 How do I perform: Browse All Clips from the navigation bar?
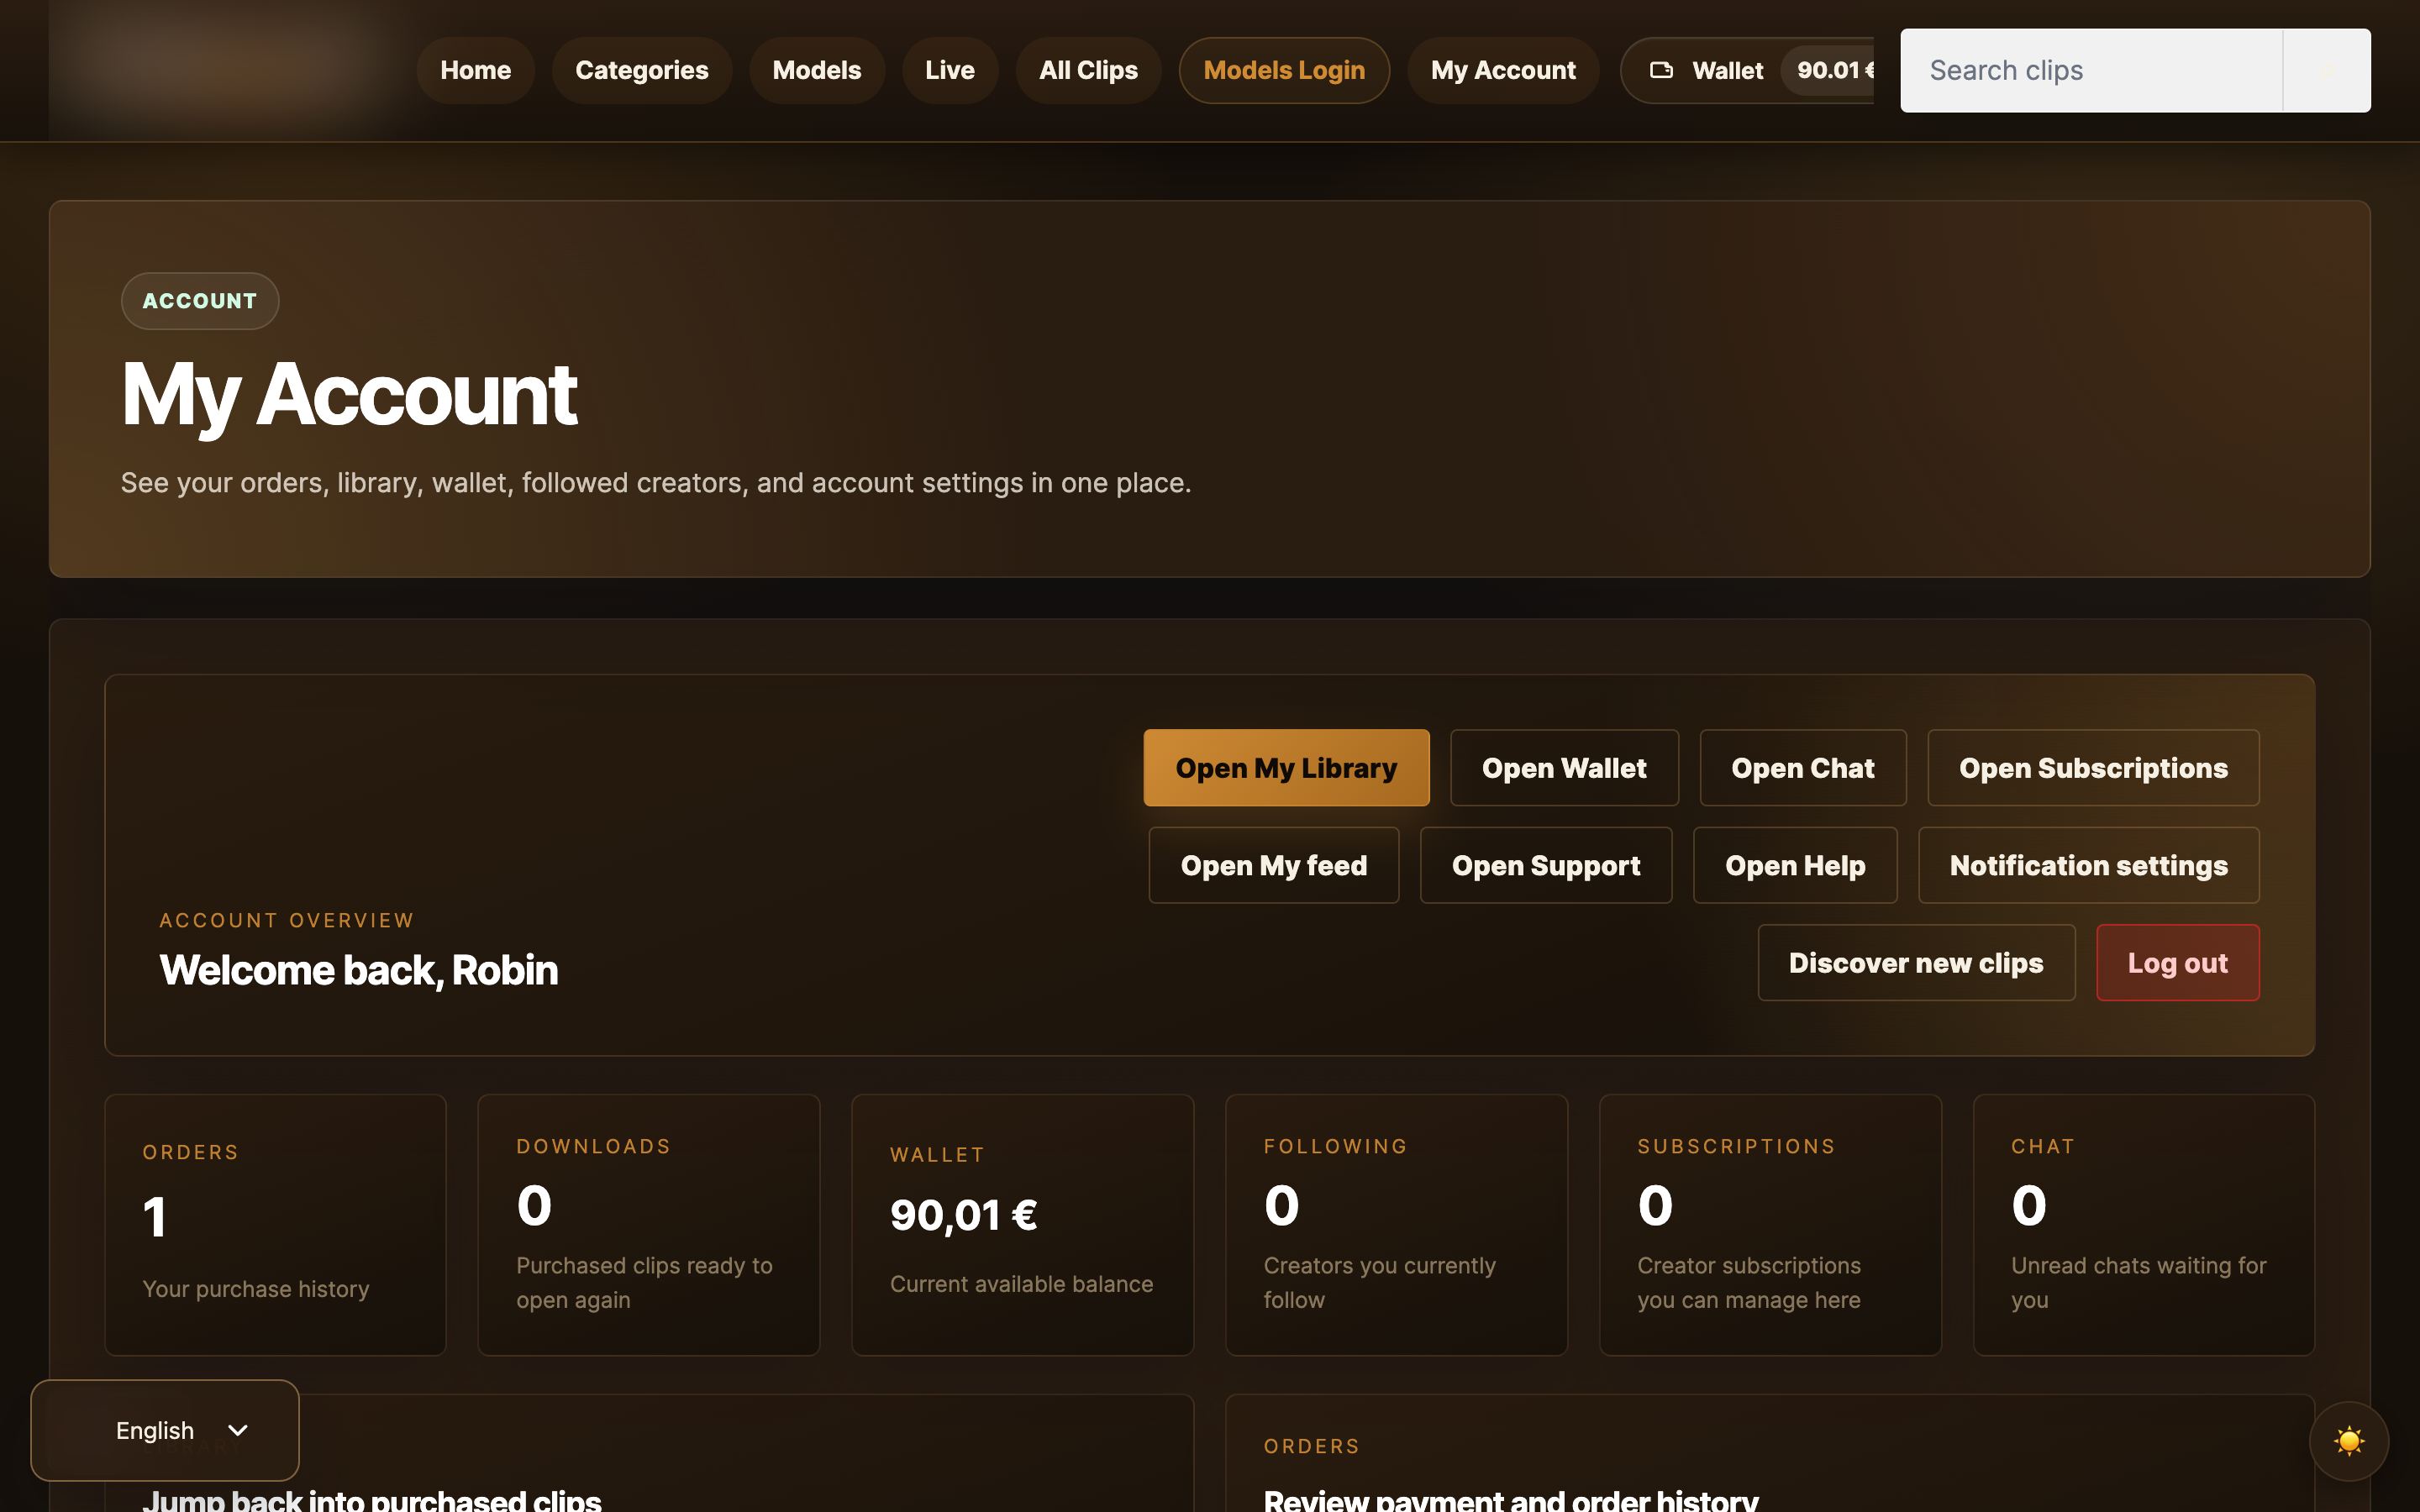coord(1088,70)
